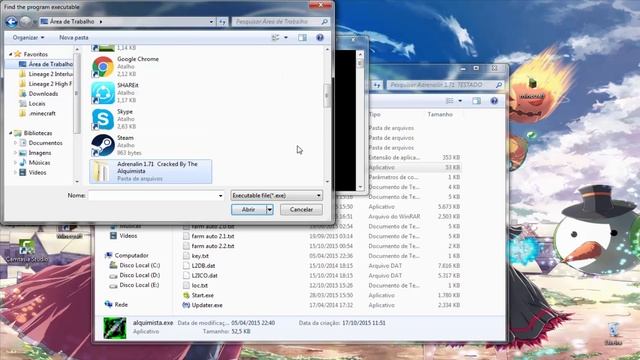Collapse the Bibliotecas section
This screenshot has width=640, height=360.
[x=11, y=133]
